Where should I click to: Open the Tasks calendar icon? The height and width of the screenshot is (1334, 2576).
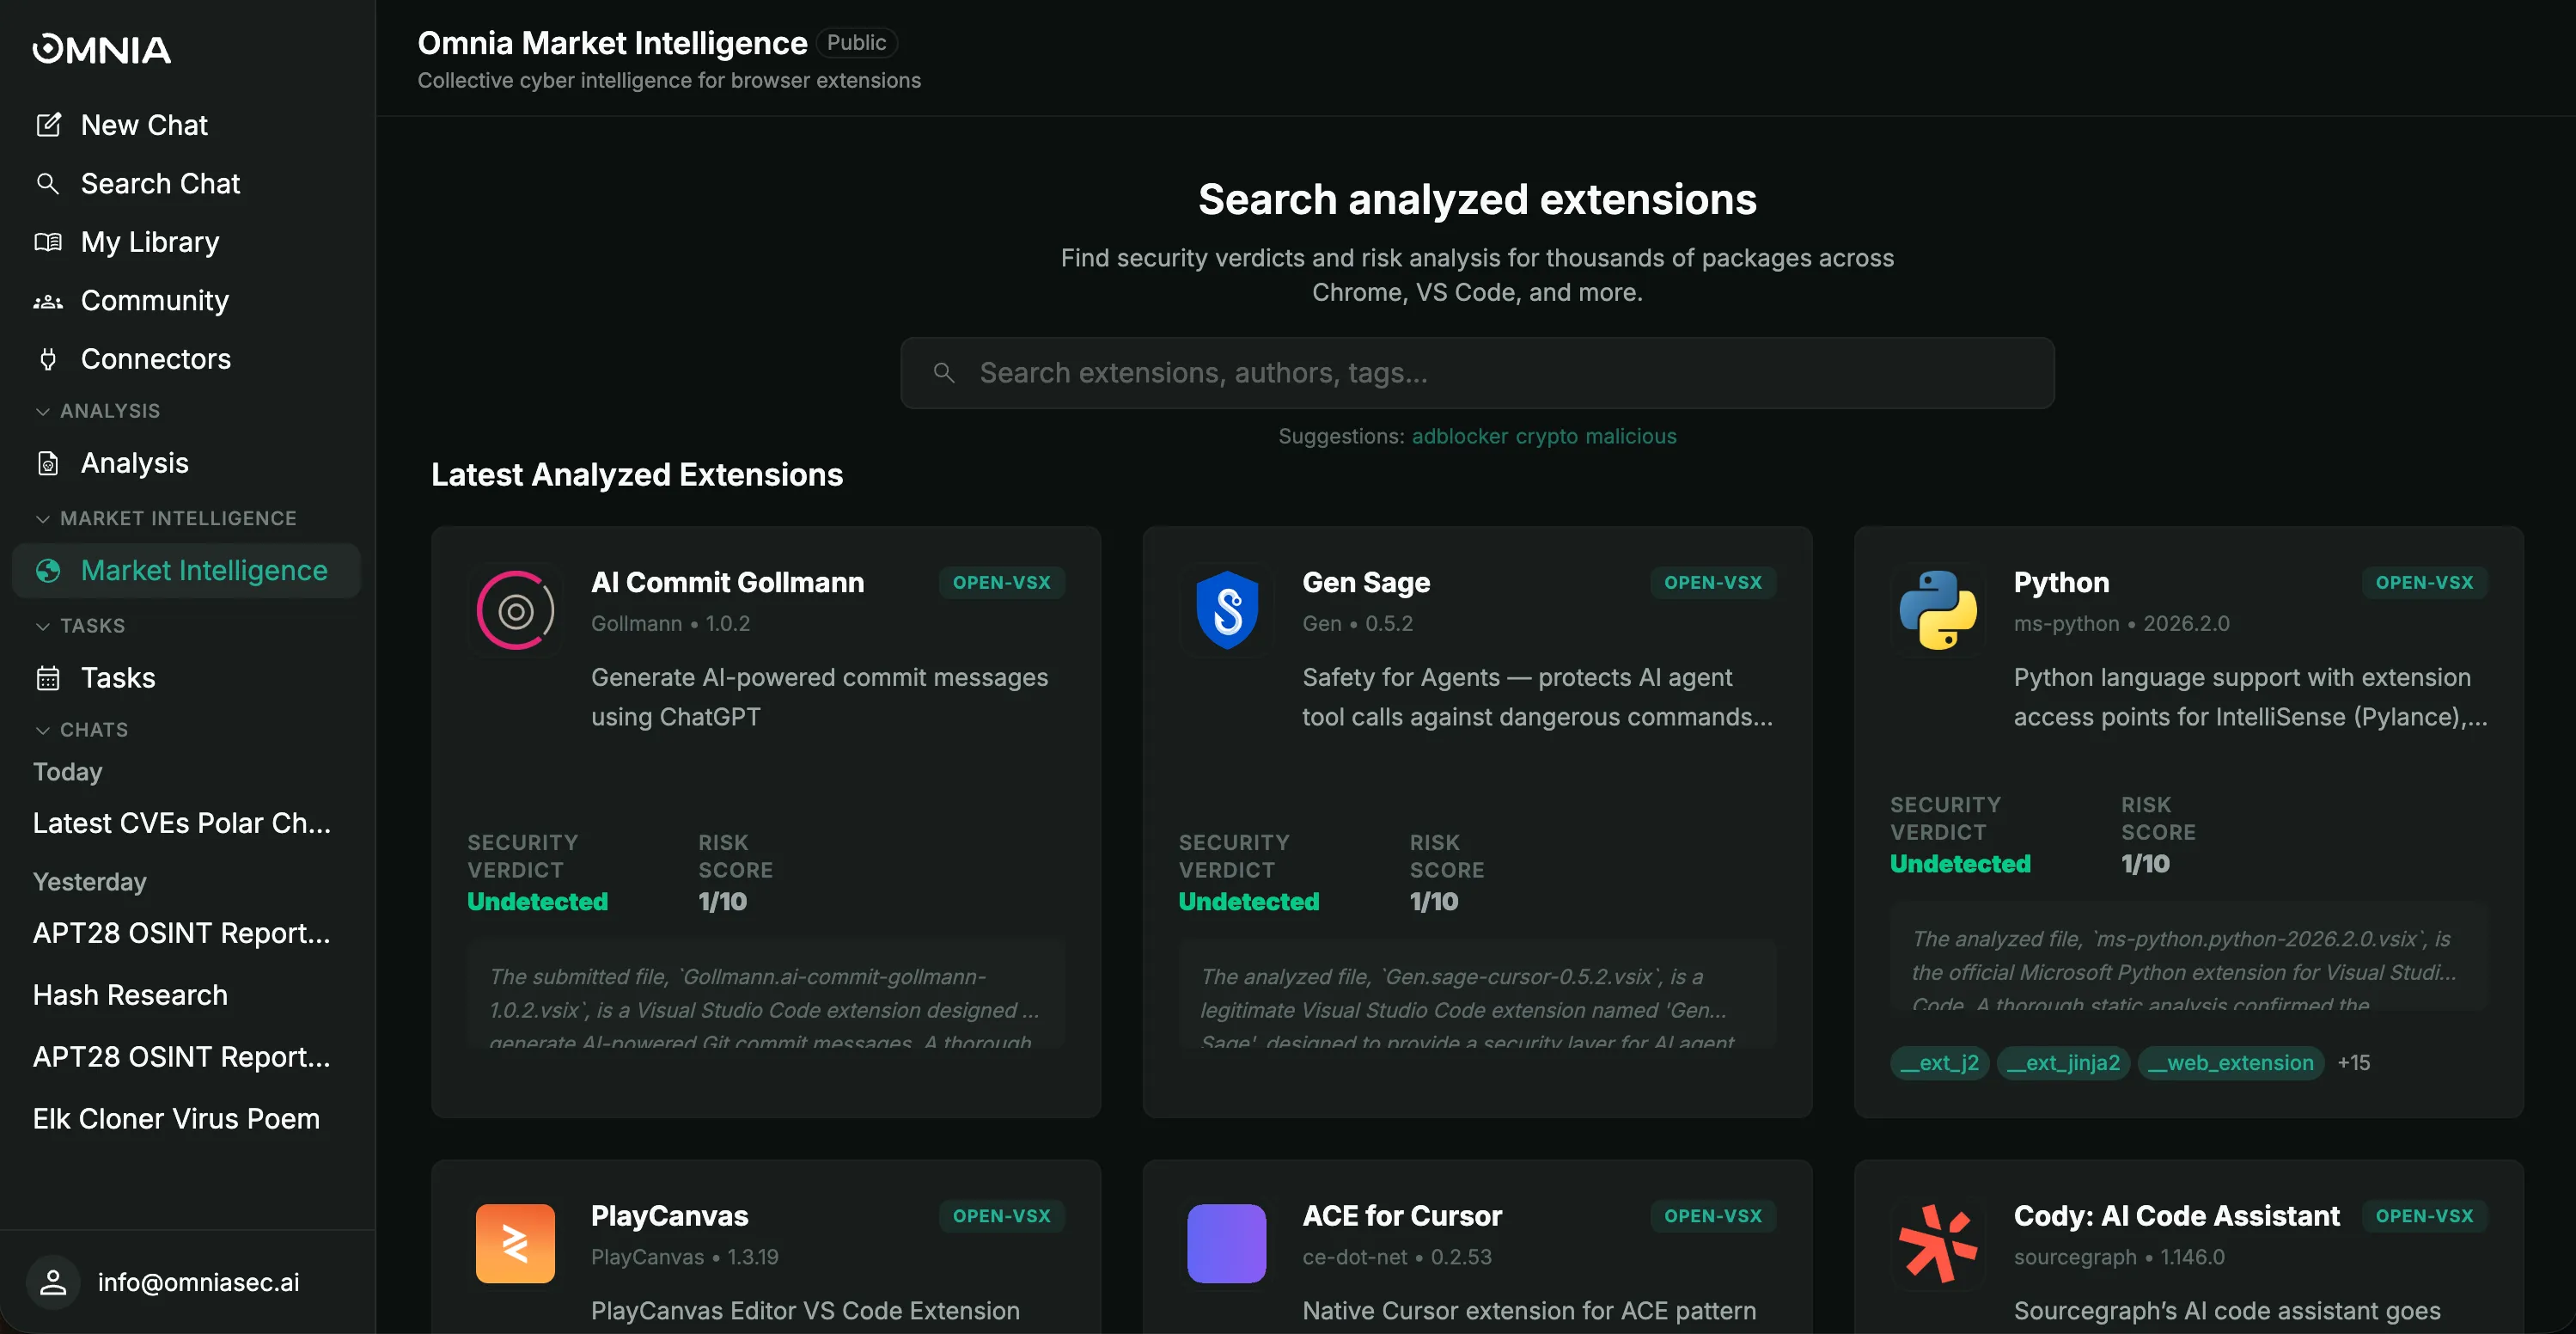coord(47,677)
